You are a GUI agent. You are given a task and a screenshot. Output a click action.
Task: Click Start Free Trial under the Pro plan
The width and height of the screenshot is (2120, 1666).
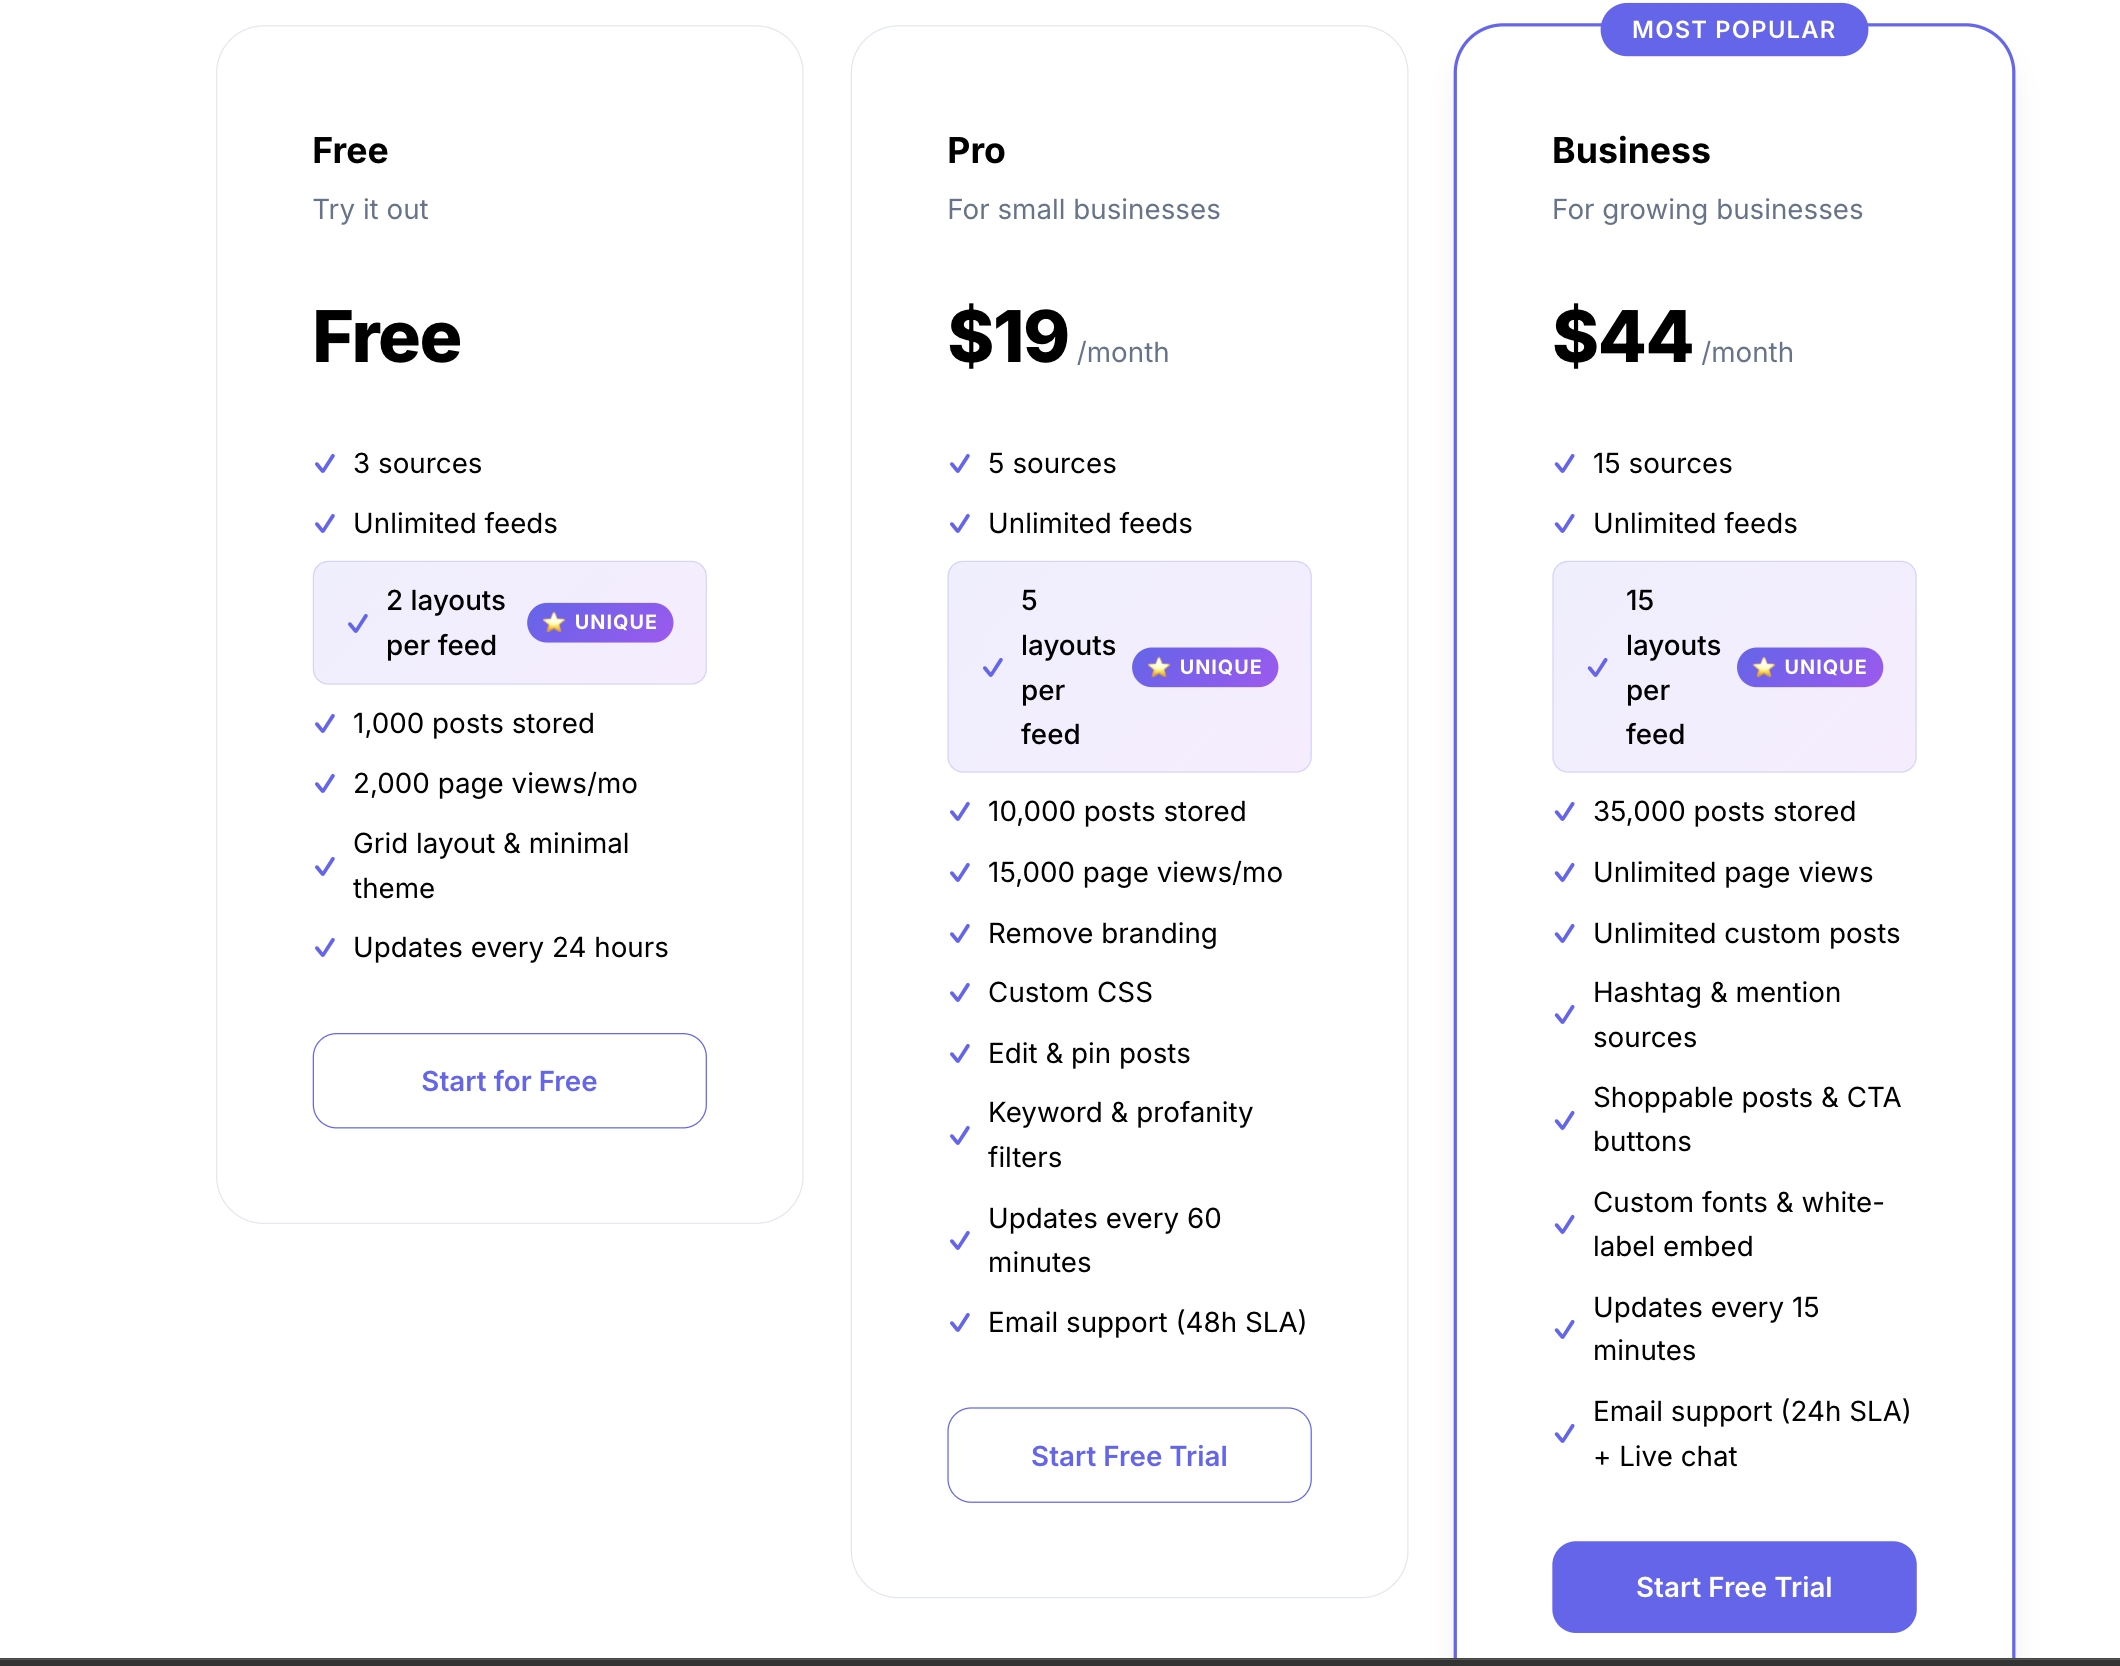click(x=1128, y=1456)
